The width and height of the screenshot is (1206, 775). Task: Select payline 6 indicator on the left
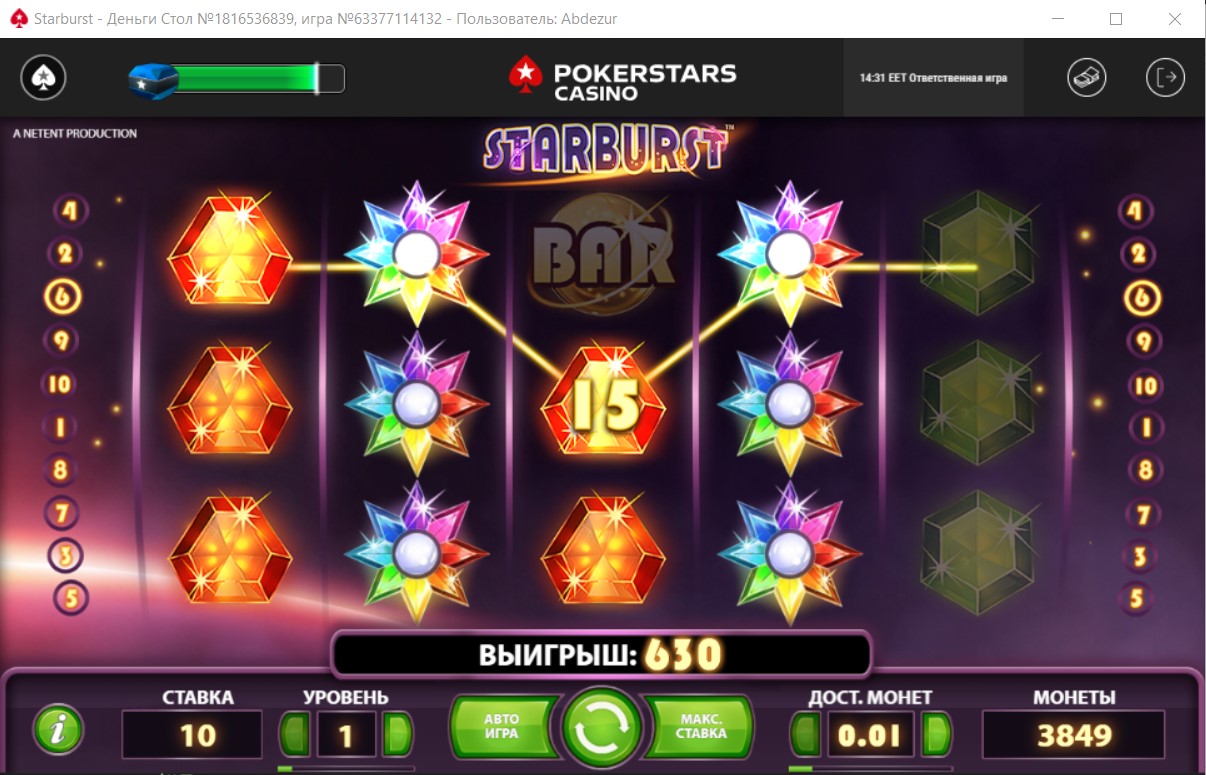(64, 297)
